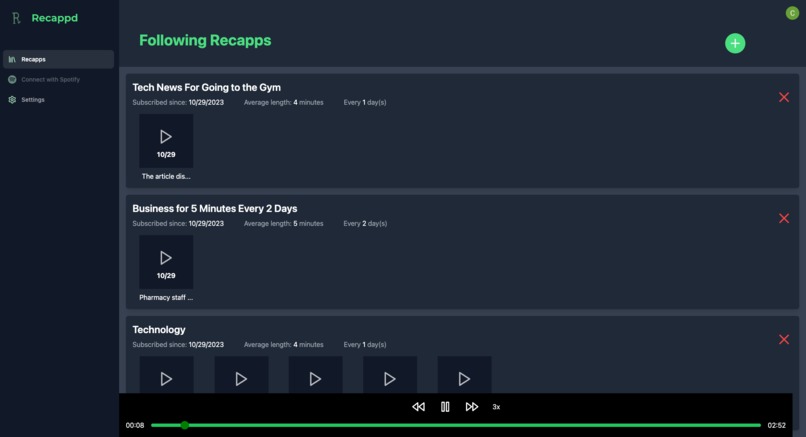Screen dimensions: 806x437
Task: Click the Recapps library icon in sidebar
Action: click(x=12, y=59)
